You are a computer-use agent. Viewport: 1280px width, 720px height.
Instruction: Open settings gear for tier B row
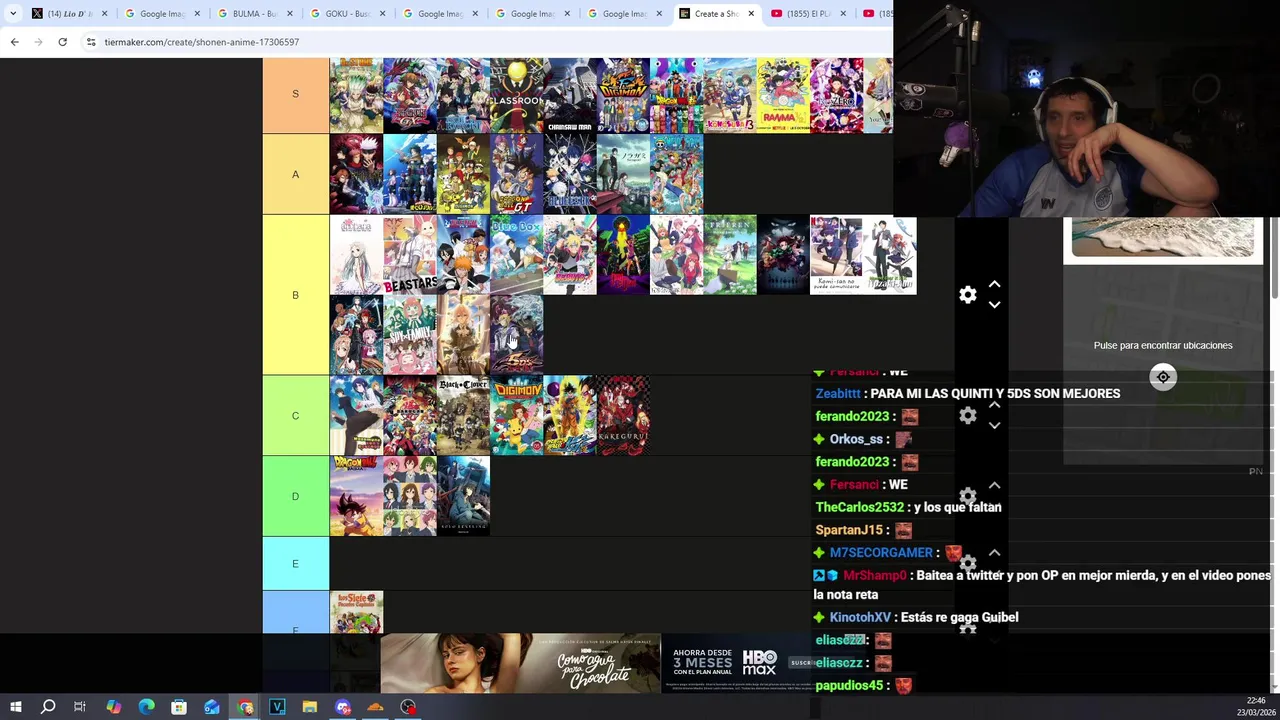pyautogui.click(x=967, y=295)
